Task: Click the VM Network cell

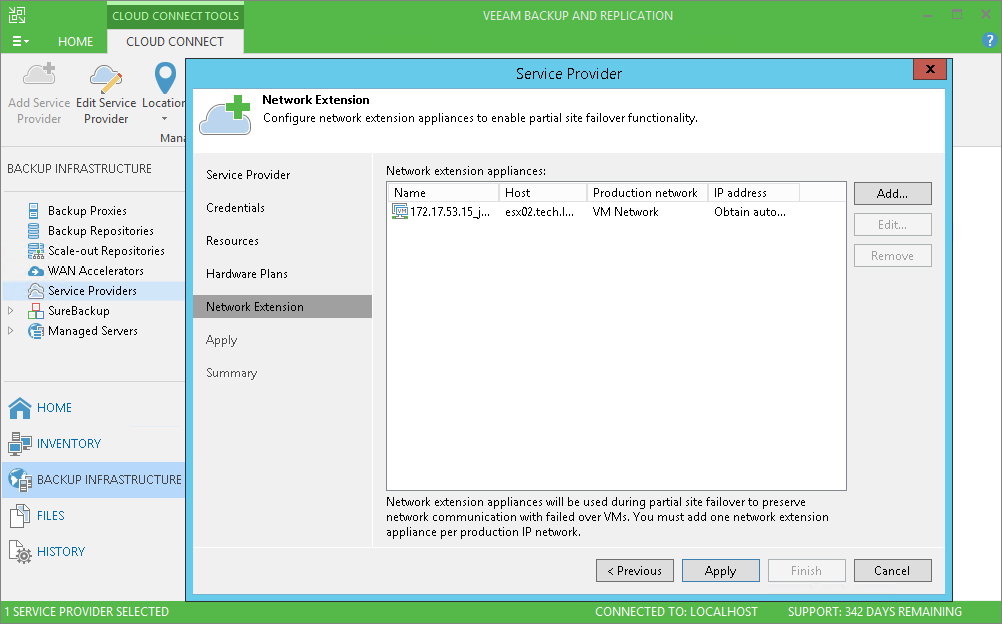Action: click(x=626, y=212)
